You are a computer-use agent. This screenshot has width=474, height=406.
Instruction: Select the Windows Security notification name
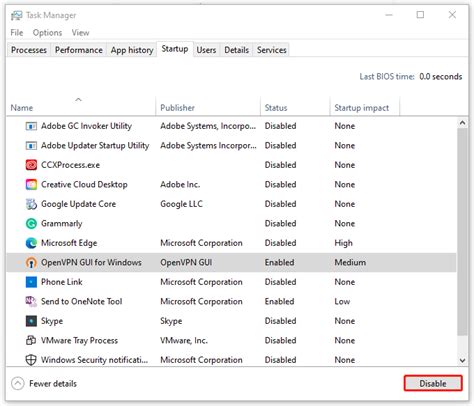pyautogui.click(x=94, y=360)
